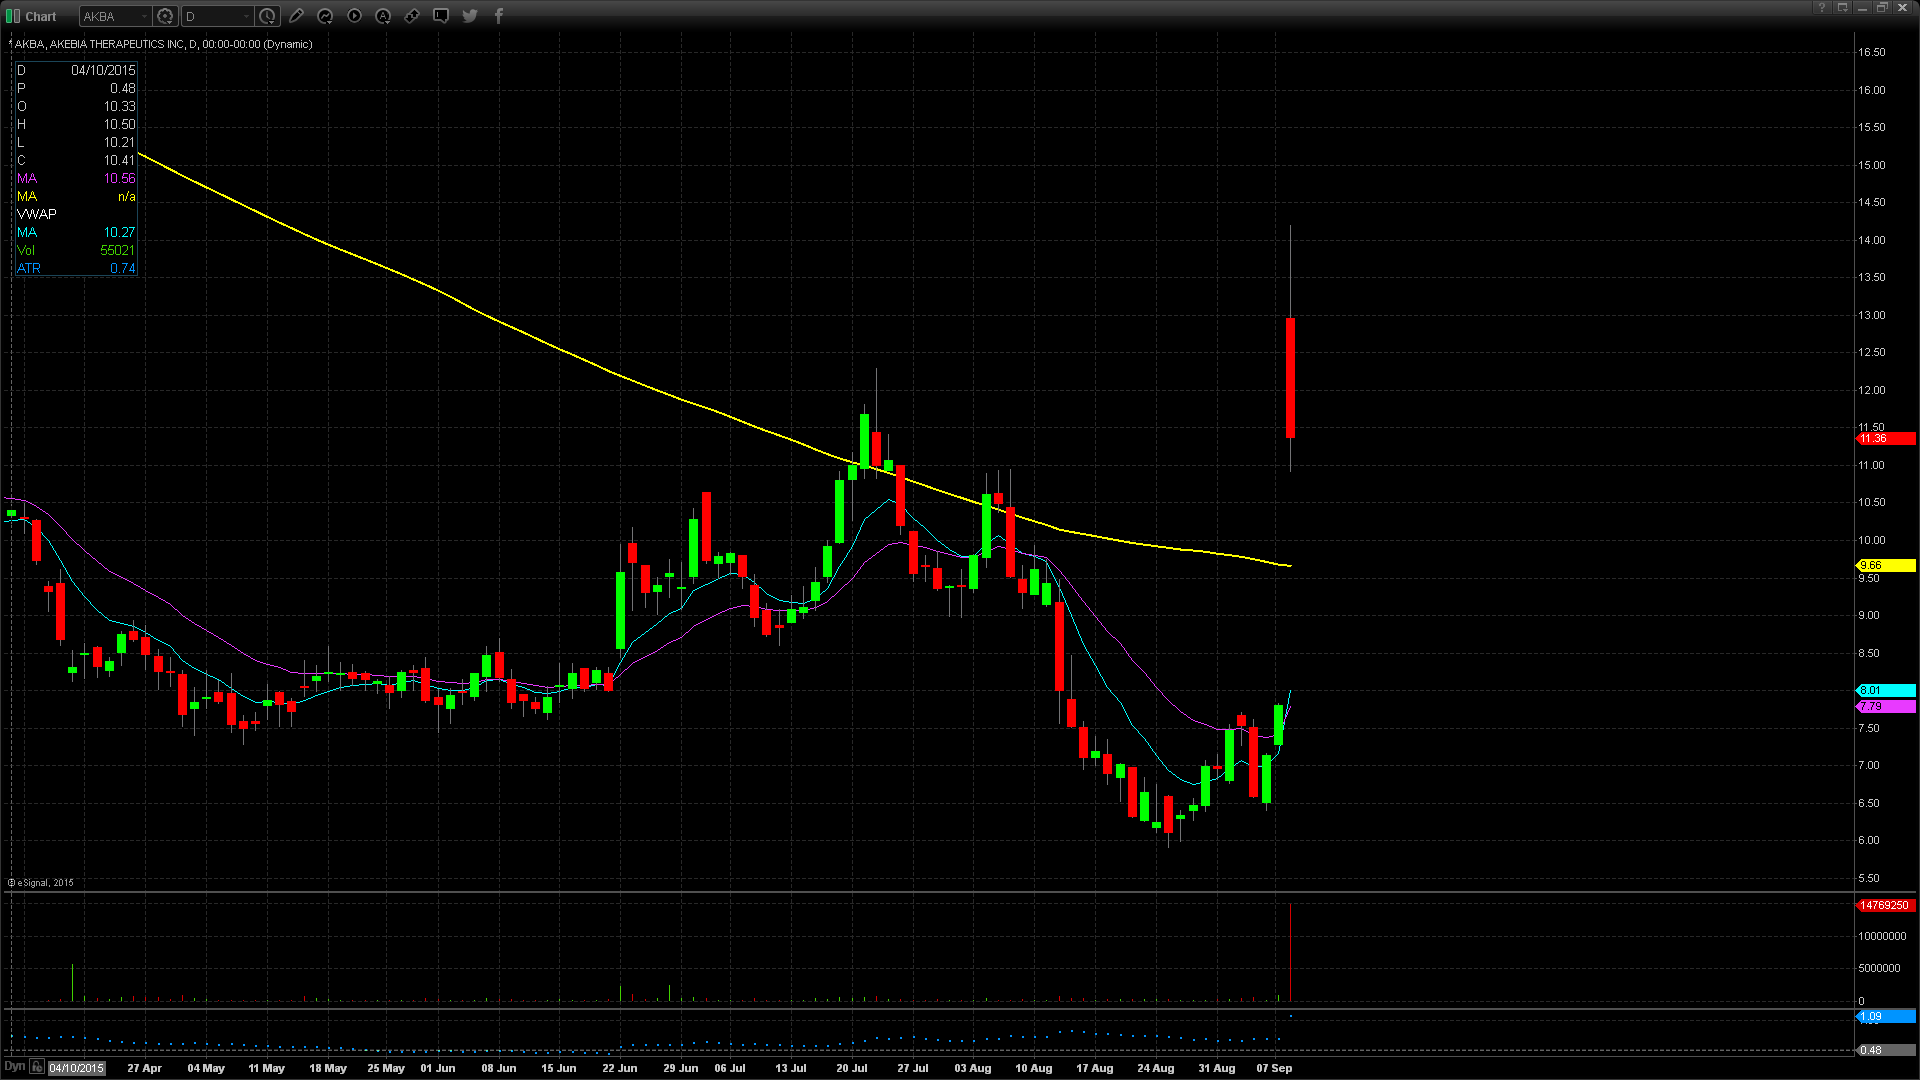Click the gray 0.48 value marker
This screenshot has width=1920, height=1080.
(1886, 1051)
